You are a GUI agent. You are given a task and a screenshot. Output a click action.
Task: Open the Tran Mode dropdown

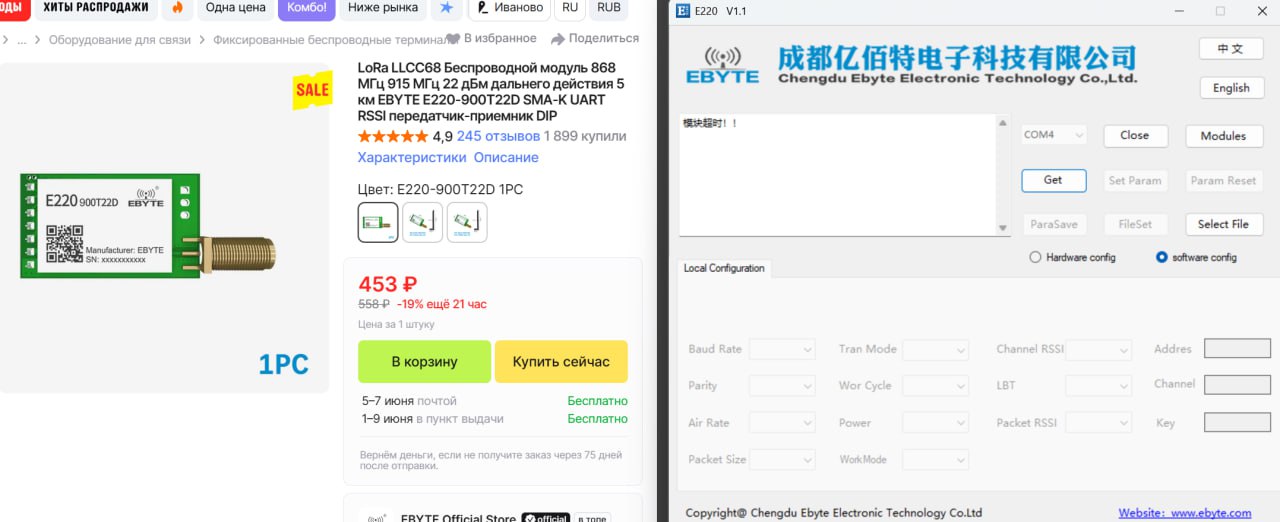(x=935, y=349)
